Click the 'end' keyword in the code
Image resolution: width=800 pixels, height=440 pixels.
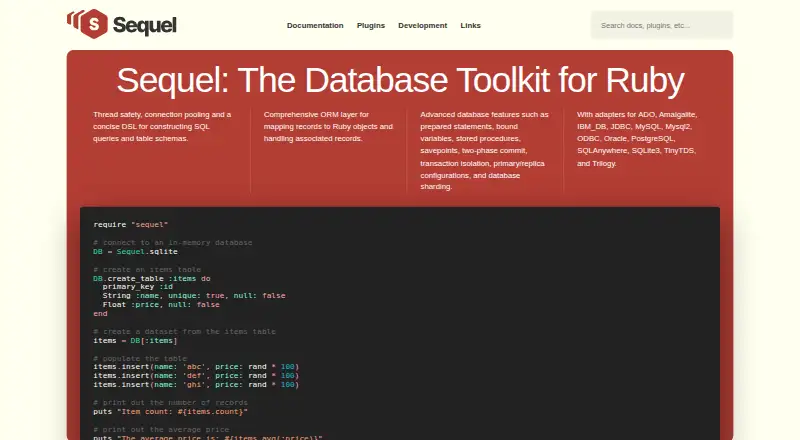(100, 313)
